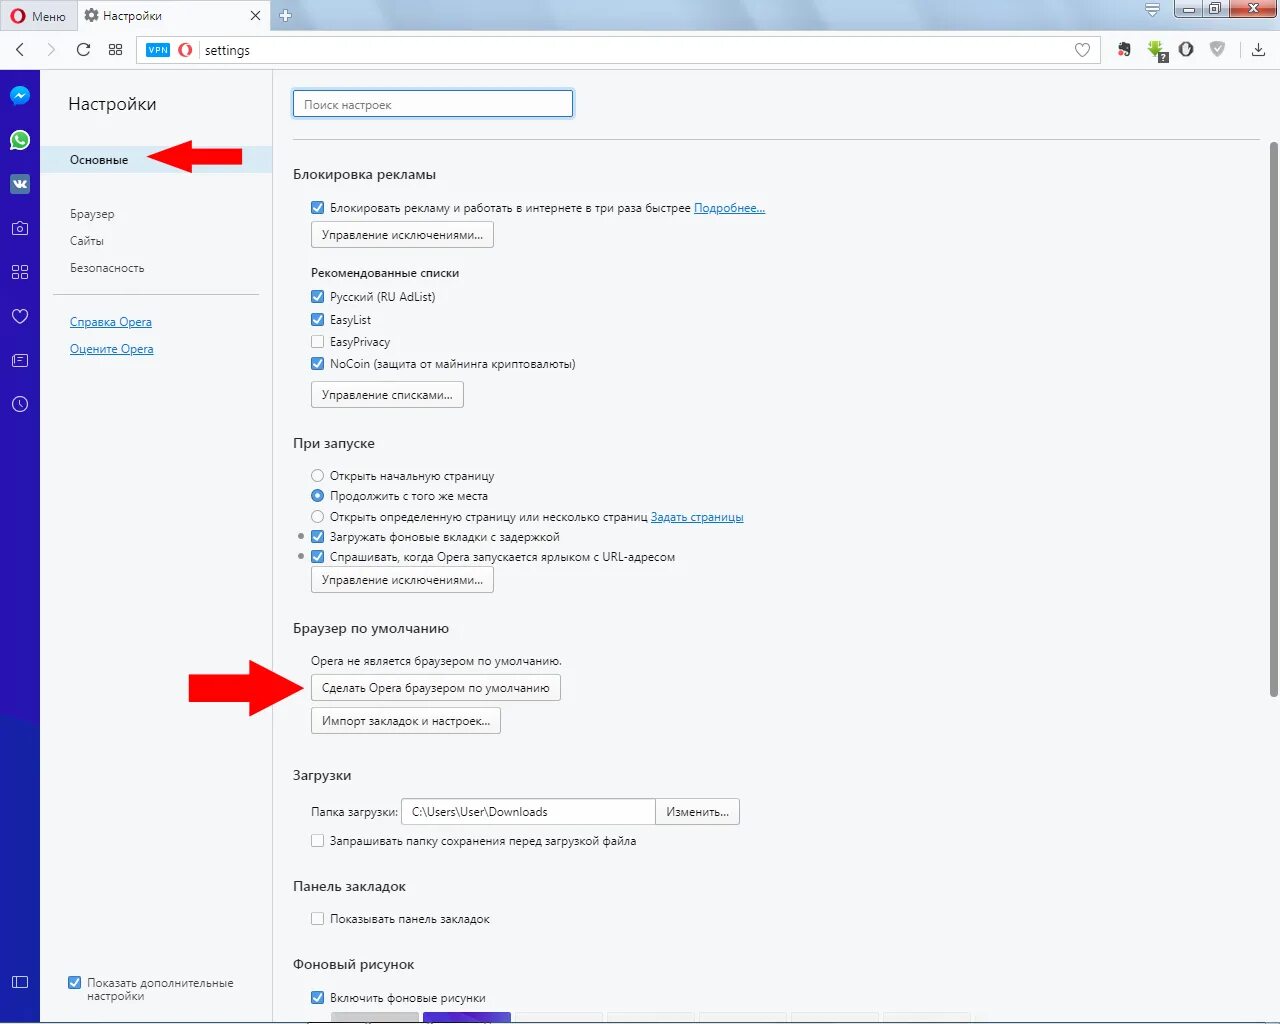Open Speed Dial from sidebar
This screenshot has height=1024, width=1280.
point(20,272)
